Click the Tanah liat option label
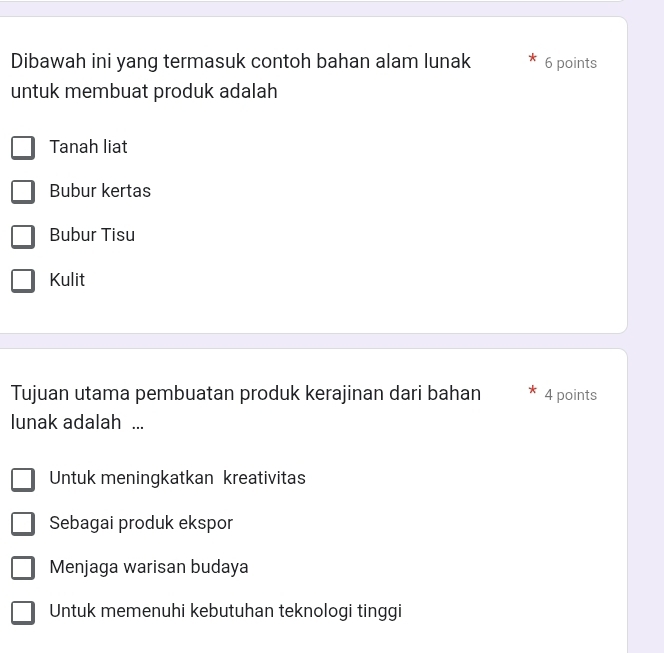Viewport: 664px width, 653px height. pyautogui.click(x=88, y=147)
